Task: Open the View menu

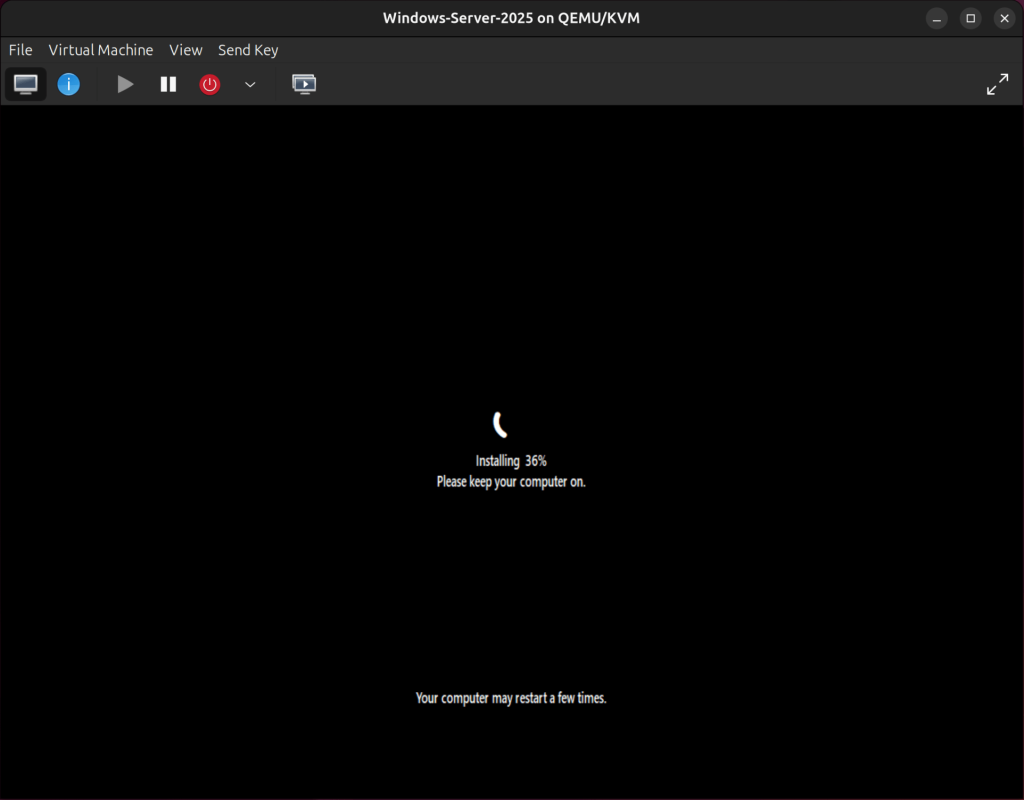Action: 185,50
